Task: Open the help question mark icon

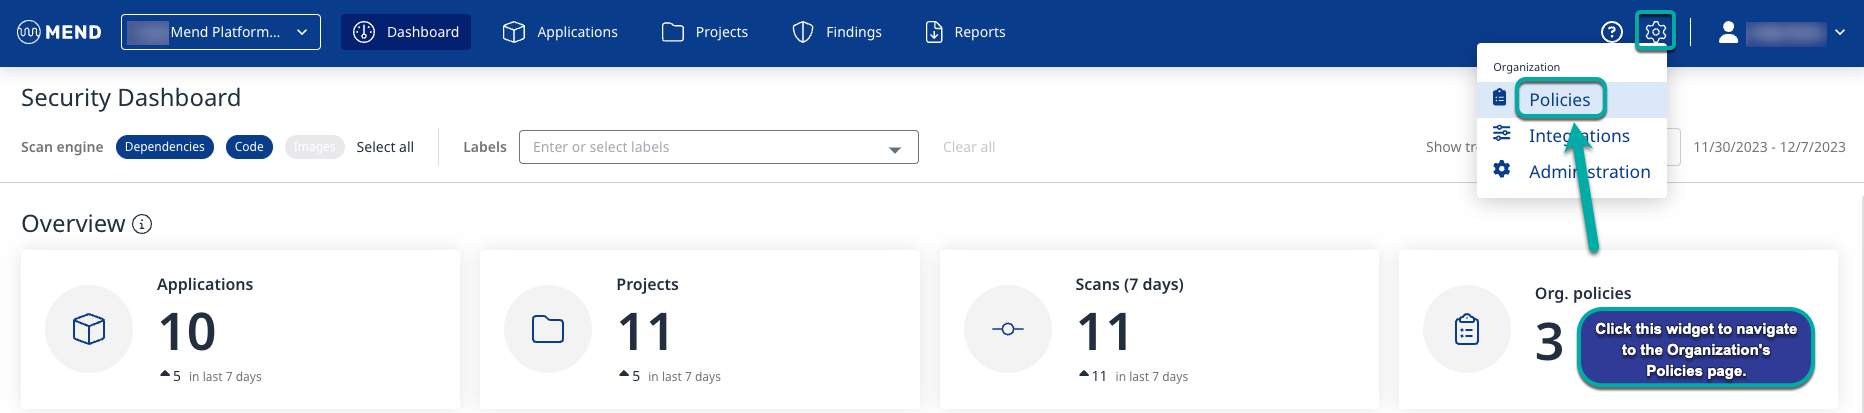Action: [x=1611, y=32]
